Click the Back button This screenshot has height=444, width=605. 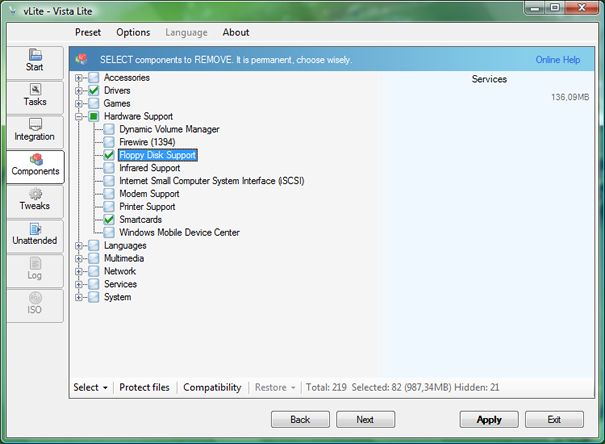[x=300, y=419]
